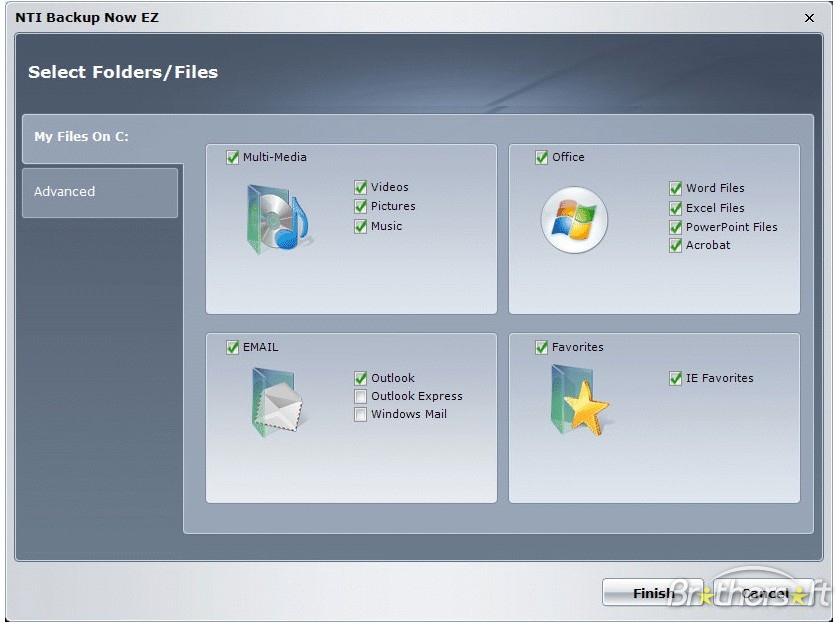Select the My Files On C: tab
The height and width of the screenshot is (625, 836).
pos(102,137)
